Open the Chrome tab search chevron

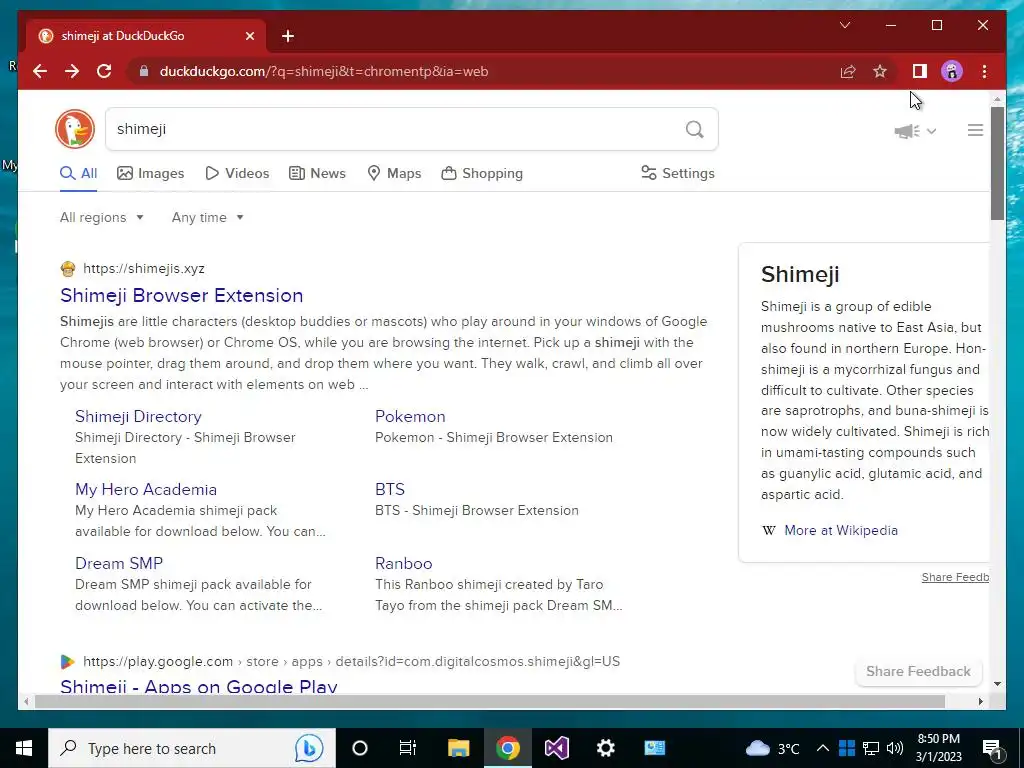click(844, 25)
